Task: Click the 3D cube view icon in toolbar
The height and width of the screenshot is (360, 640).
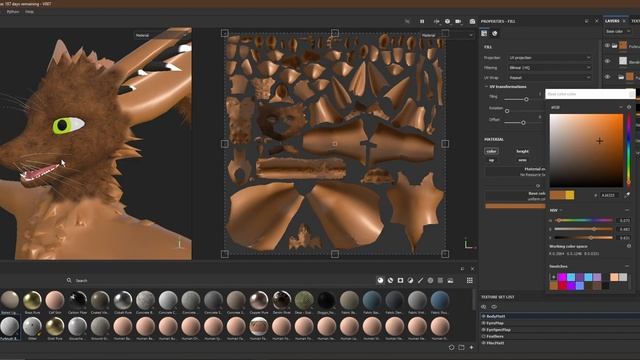Action: point(447,21)
